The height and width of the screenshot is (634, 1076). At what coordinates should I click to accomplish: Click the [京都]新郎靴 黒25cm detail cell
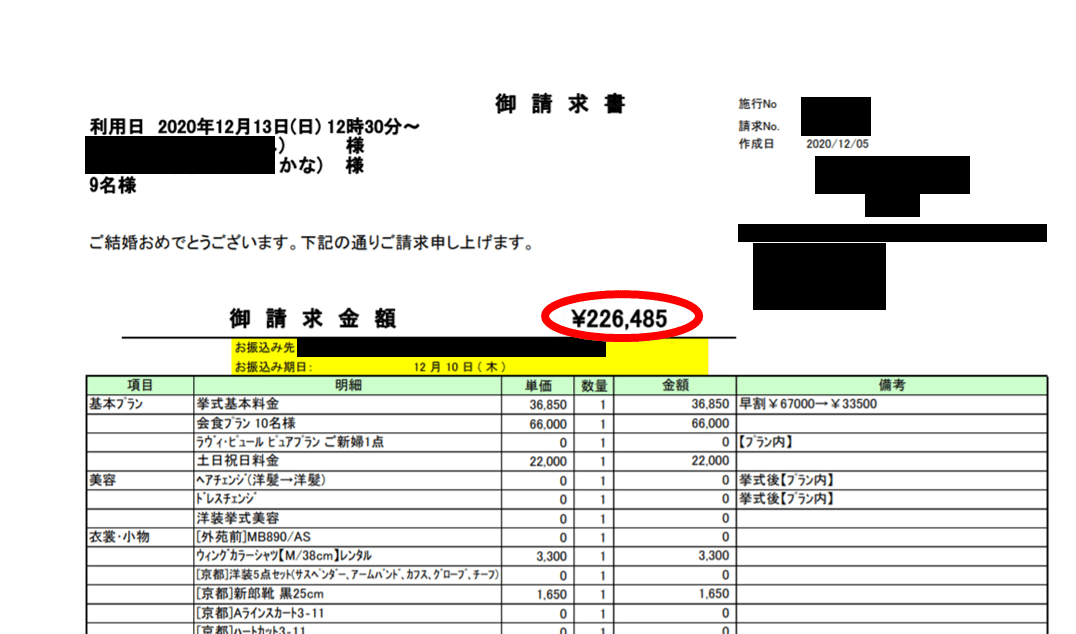click(348, 594)
